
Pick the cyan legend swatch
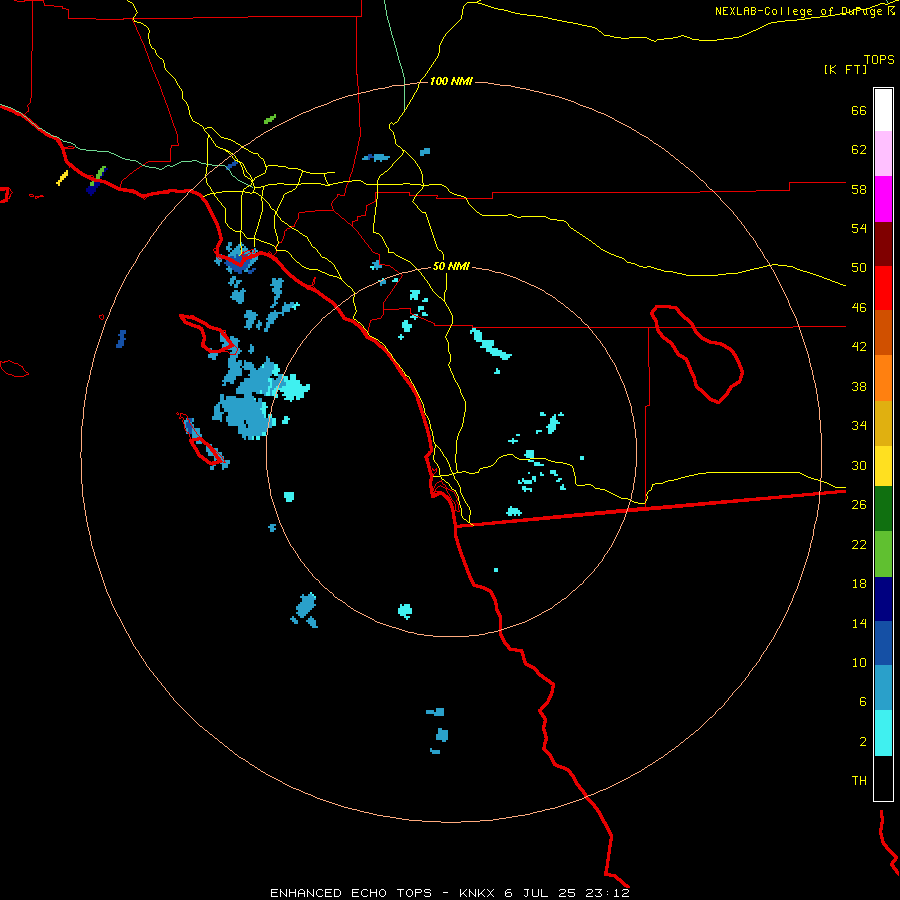tap(883, 733)
